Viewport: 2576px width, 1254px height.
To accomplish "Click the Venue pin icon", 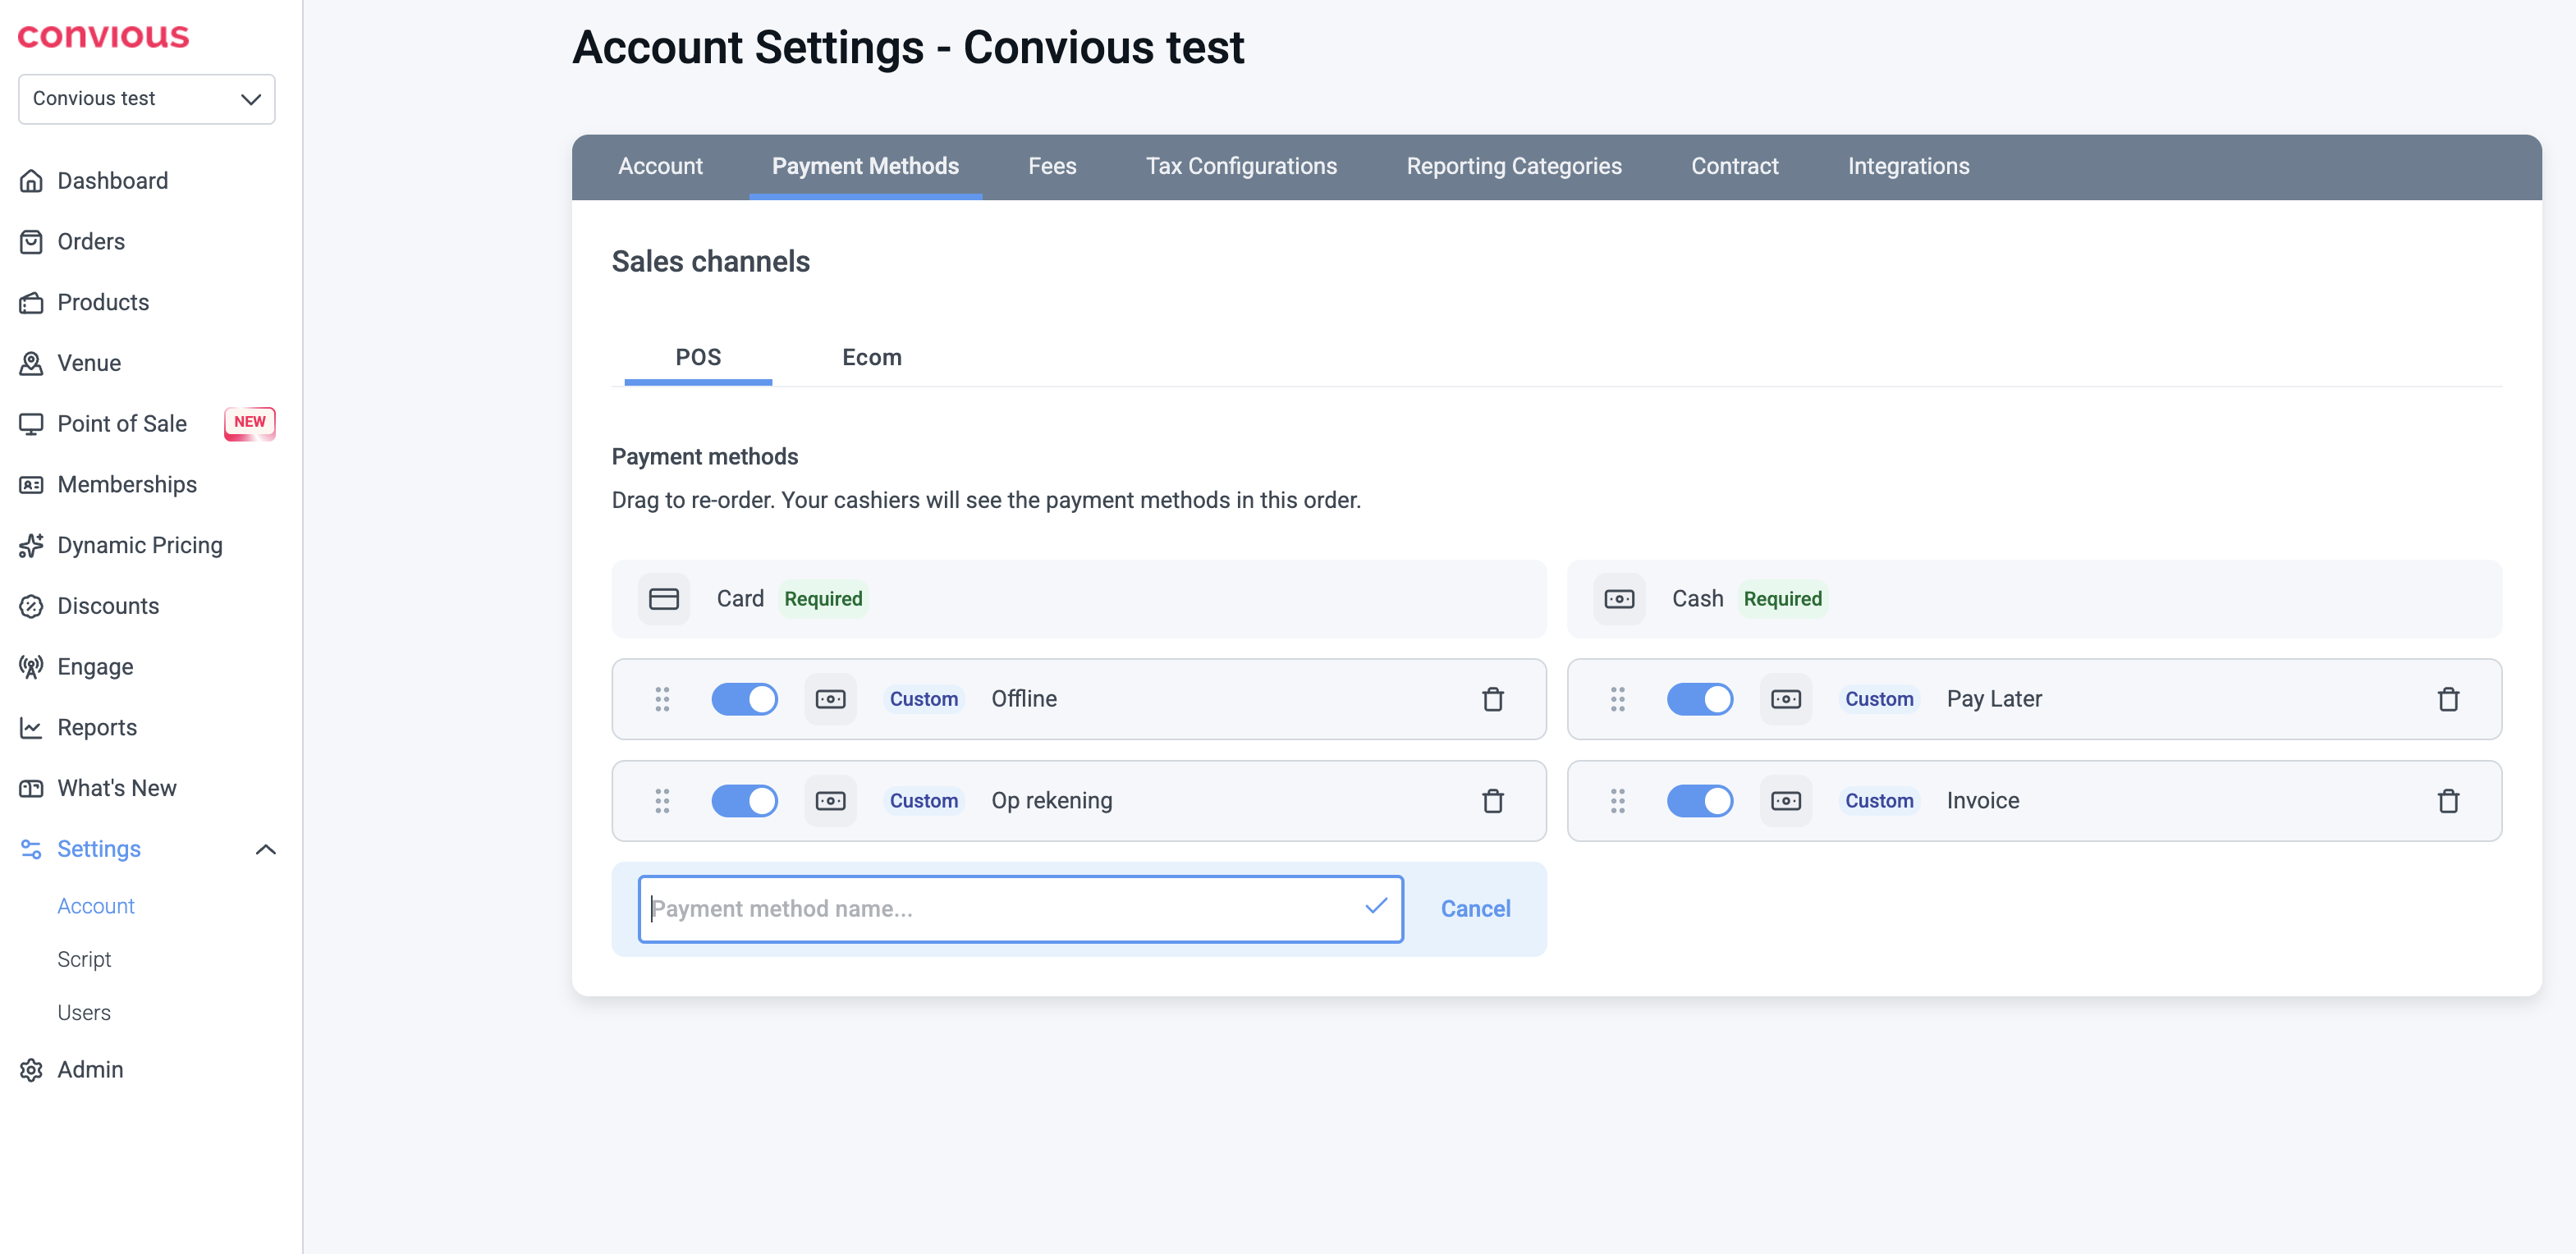I will point(31,363).
